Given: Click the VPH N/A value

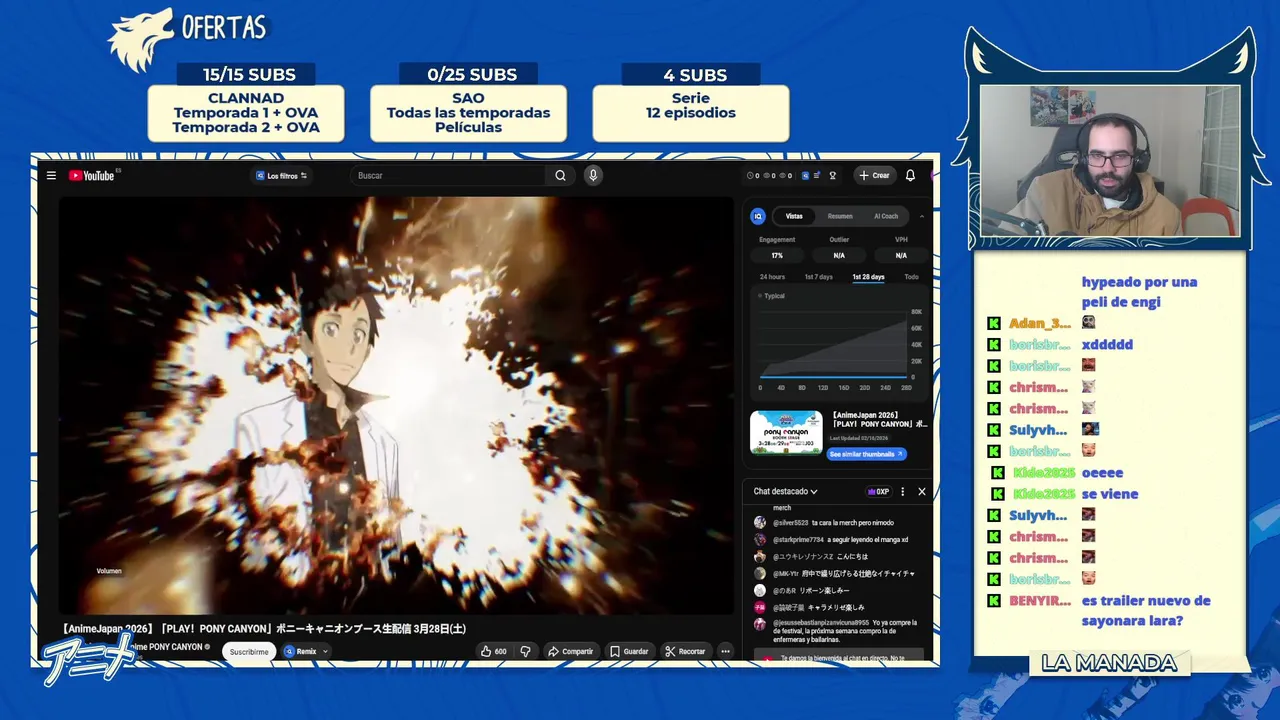Looking at the screenshot, I should click(x=901, y=256).
